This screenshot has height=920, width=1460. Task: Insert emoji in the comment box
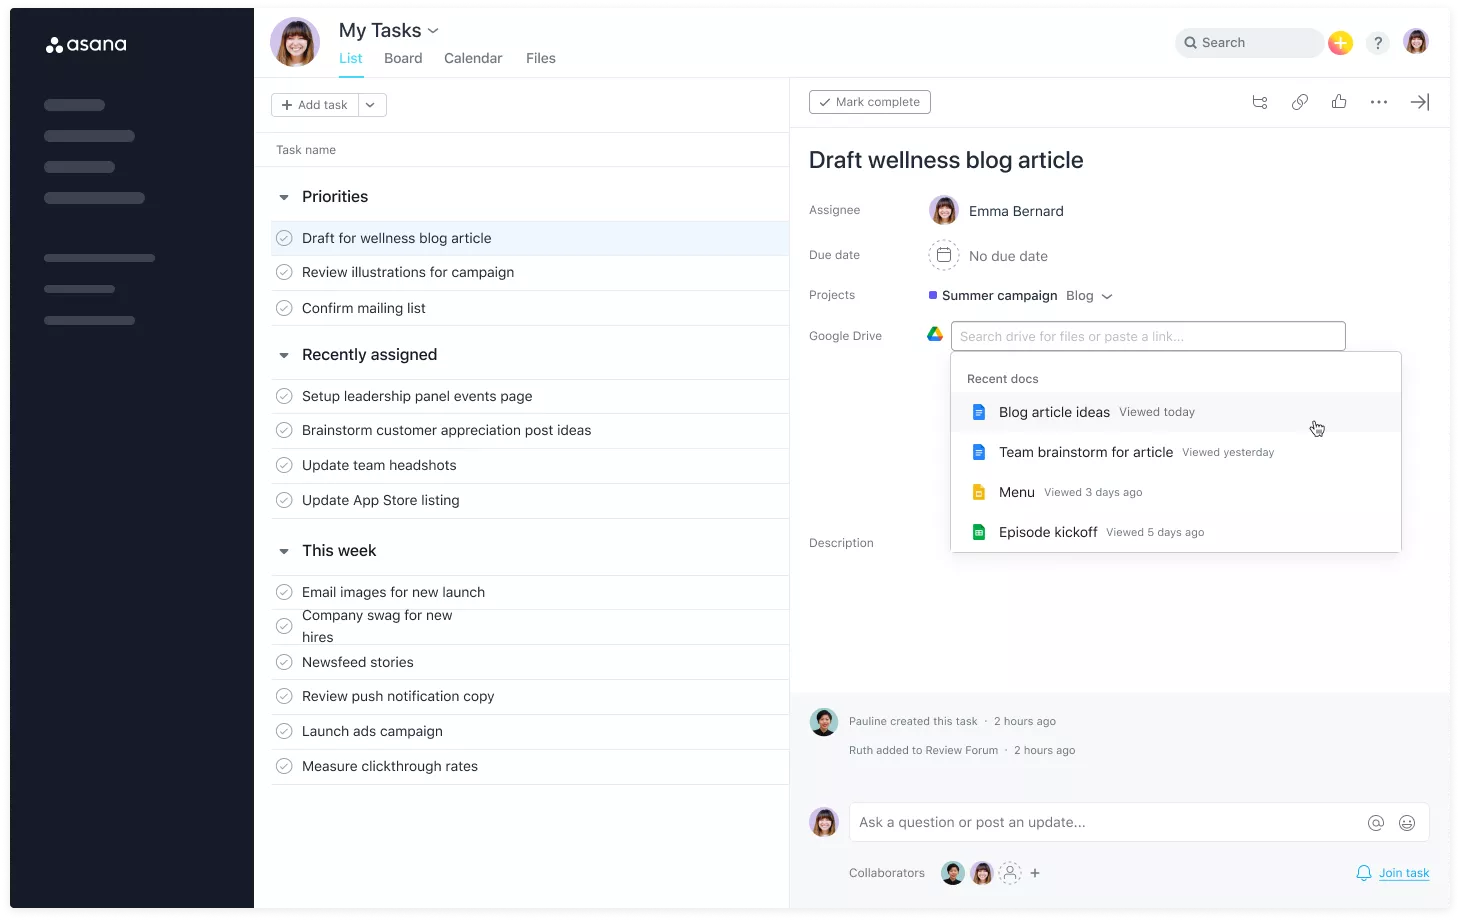pos(1407,823)
